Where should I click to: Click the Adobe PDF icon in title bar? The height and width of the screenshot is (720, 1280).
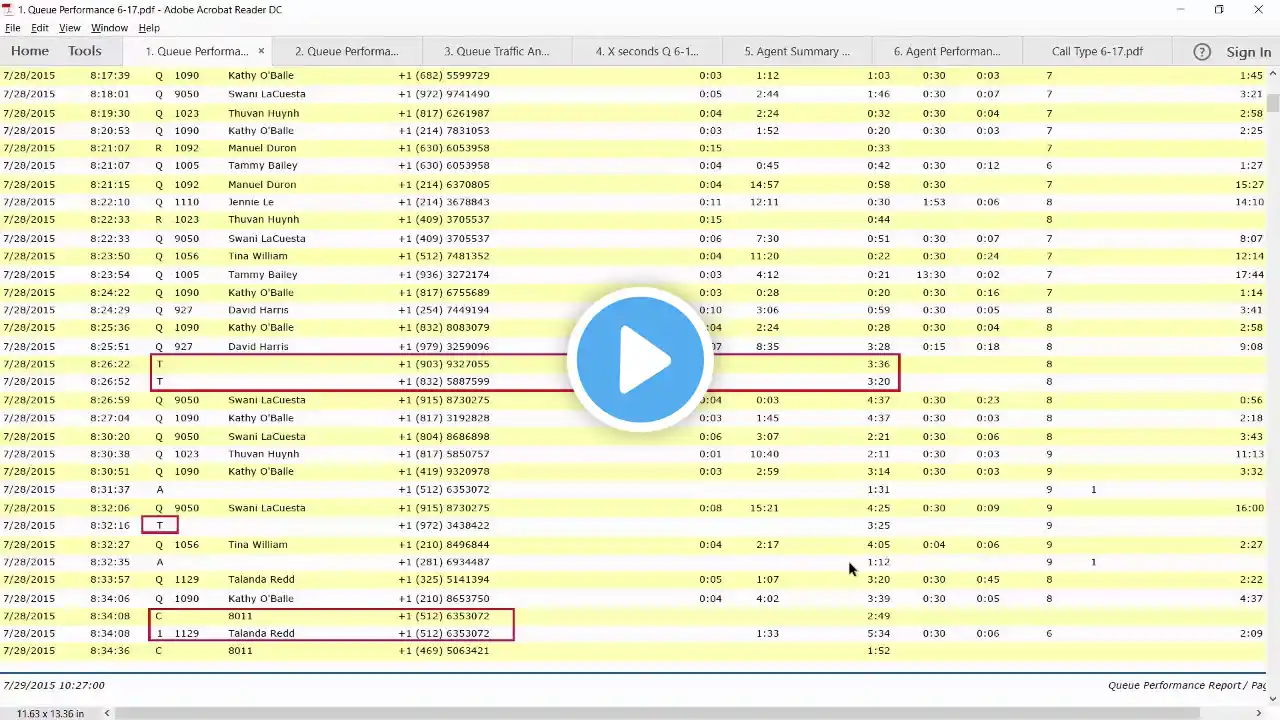[8, 9]
